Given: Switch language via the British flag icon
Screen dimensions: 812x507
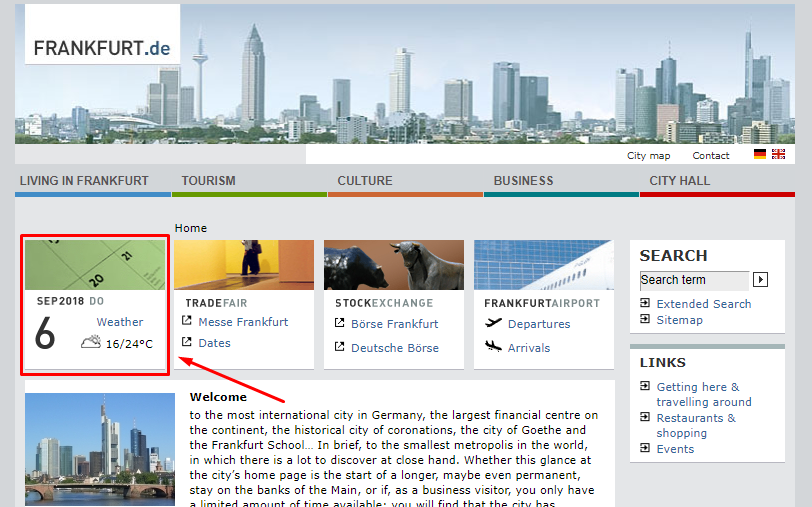Looking at the screenshot, I should [778, 155].
